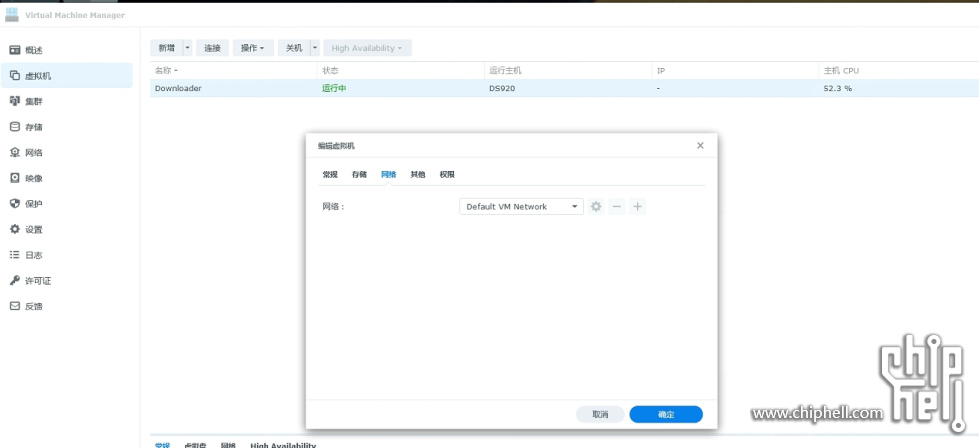Viewport: 979px width, 448px height.
Task: Open the 概述 overview sidebar icon
Action: (x=15, y=50)
